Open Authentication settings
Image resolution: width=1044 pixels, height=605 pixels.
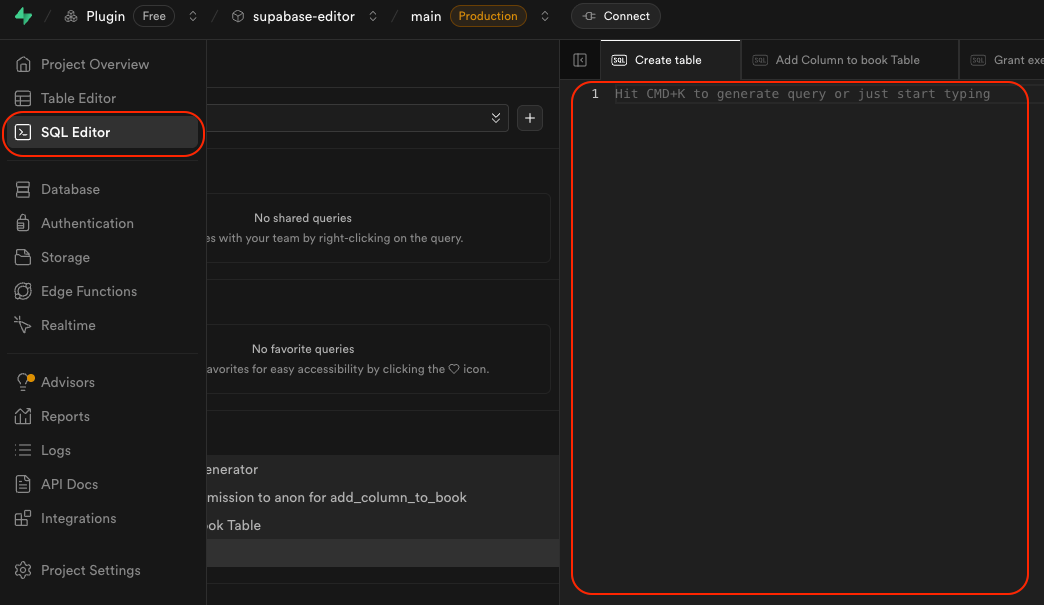(87, 223)
